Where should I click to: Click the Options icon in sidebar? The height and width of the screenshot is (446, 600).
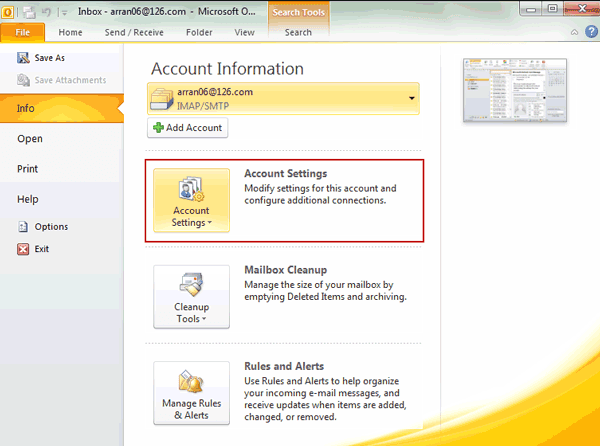[x=23, y=226]
